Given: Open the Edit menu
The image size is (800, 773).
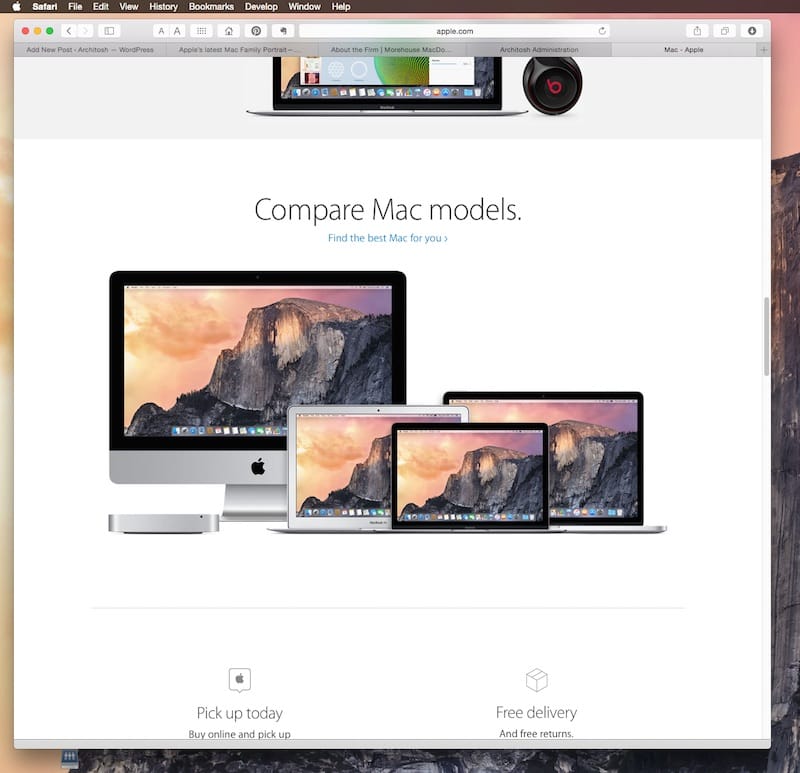Looking at the screenshot, I should pyautogui.click(x=101, y=6).
